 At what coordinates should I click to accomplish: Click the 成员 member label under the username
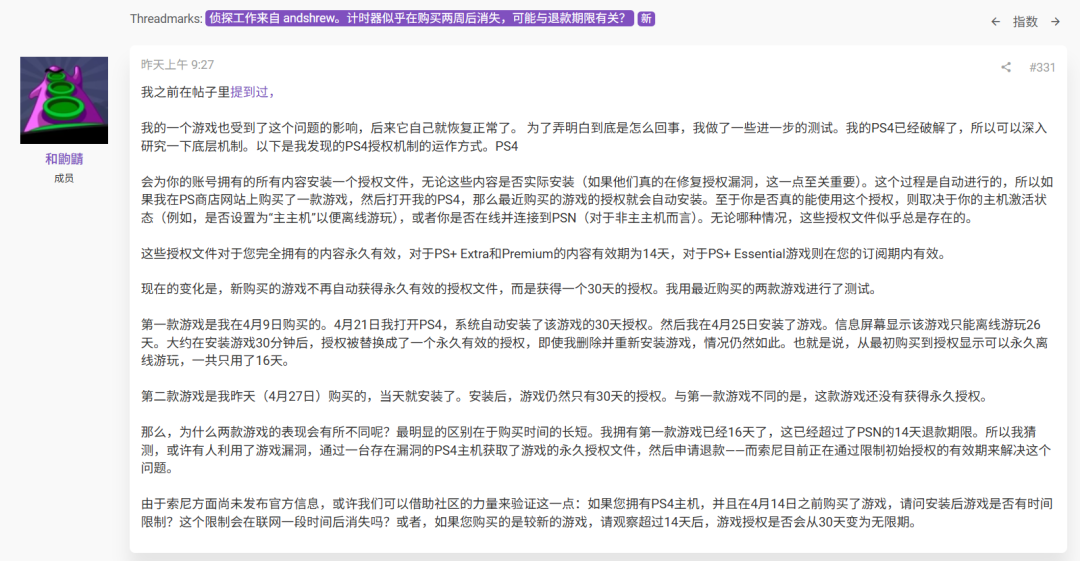pyautogui.click(x=64, y=178)
